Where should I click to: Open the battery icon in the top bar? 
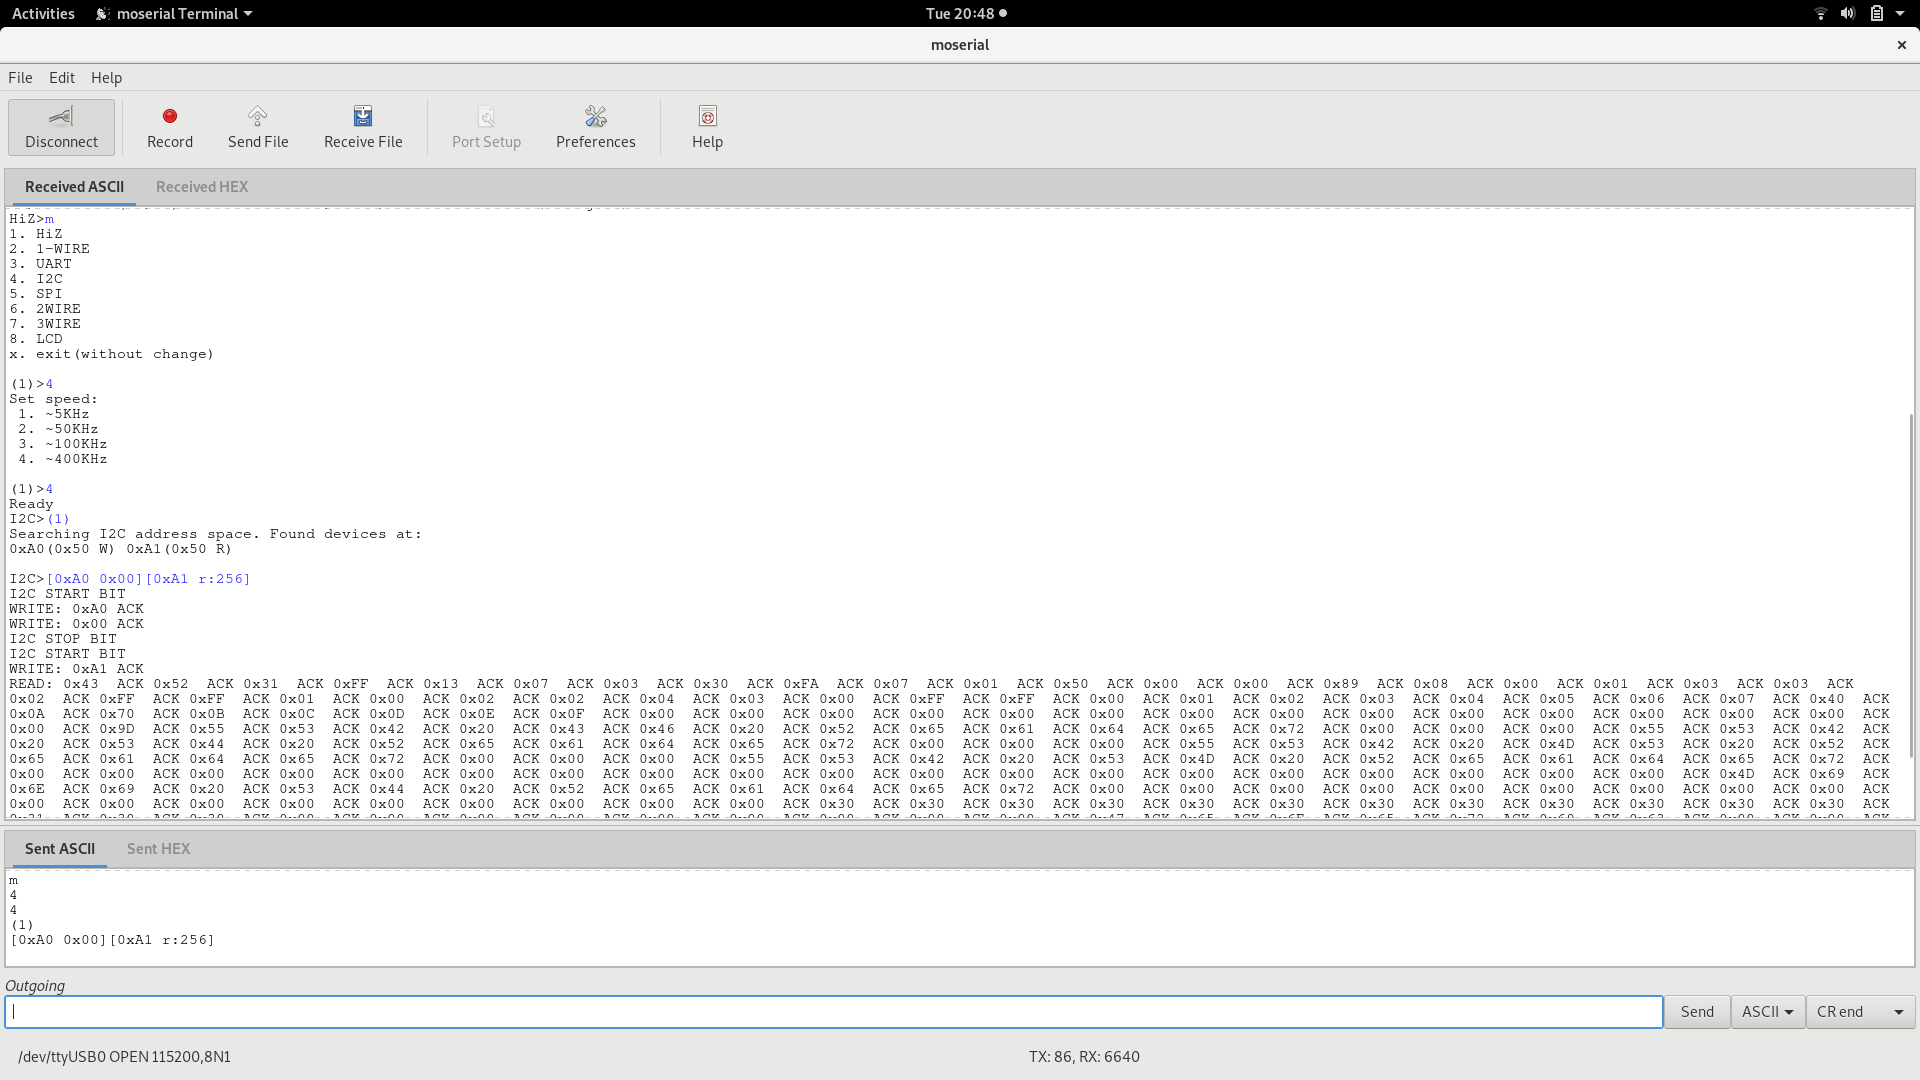click(x=1876, y=13)
